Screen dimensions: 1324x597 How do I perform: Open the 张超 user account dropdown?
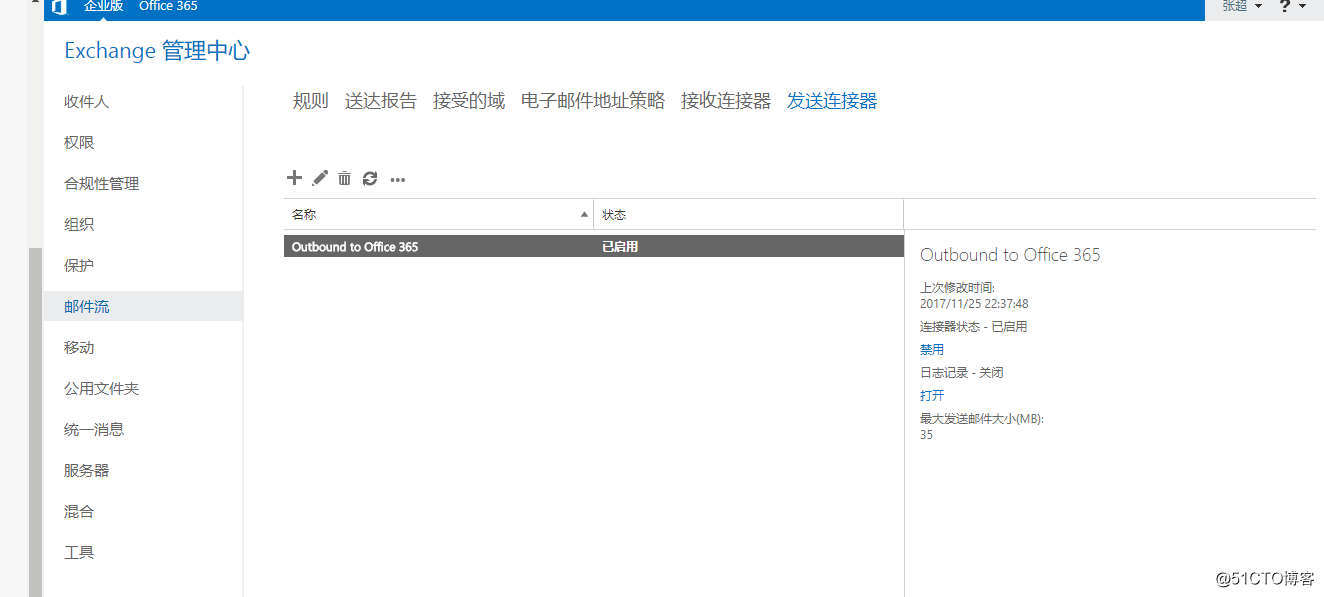1241,6
